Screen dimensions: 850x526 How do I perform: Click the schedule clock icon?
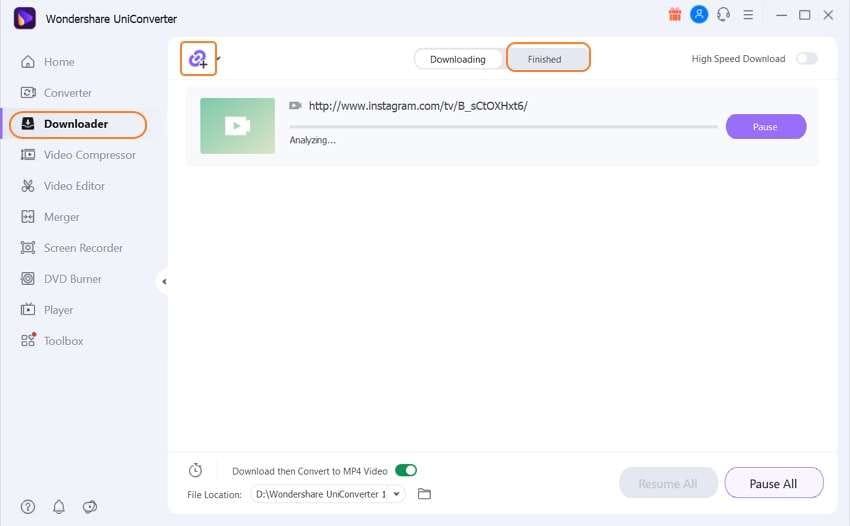[x=195, y=470]
